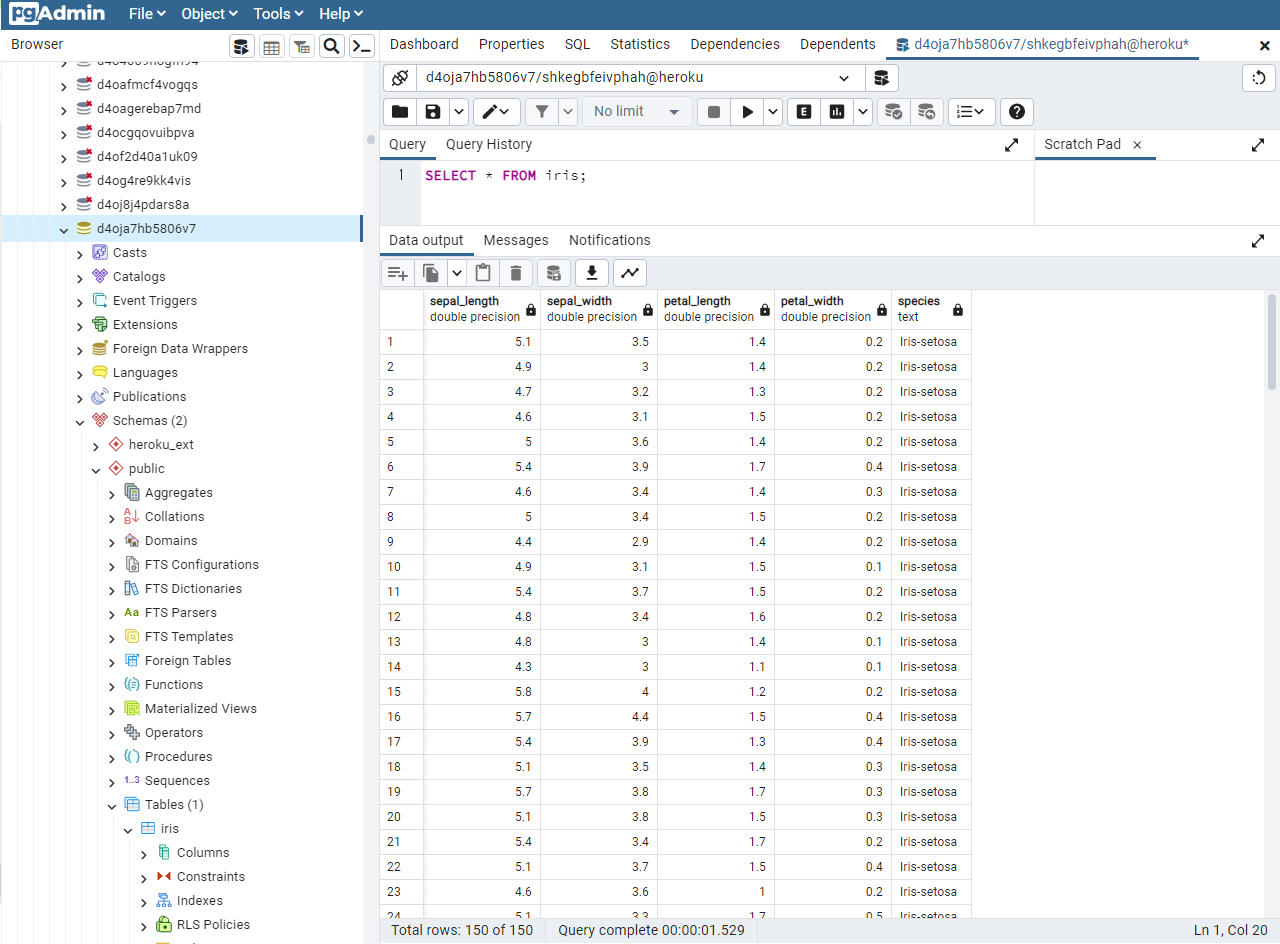Click the browser View Data table icon
Viewport: 1280px width, 944px height.
point(271,46)
